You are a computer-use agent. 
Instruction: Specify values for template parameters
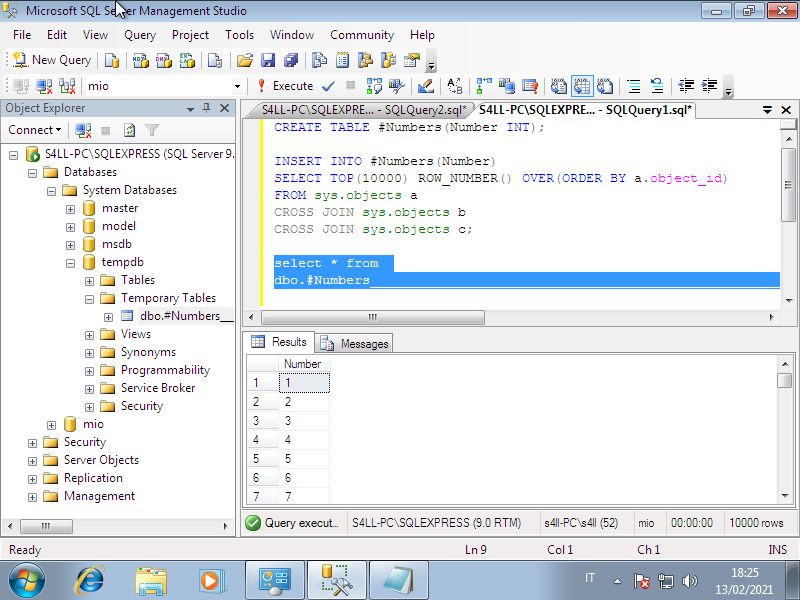coord(455,86)
